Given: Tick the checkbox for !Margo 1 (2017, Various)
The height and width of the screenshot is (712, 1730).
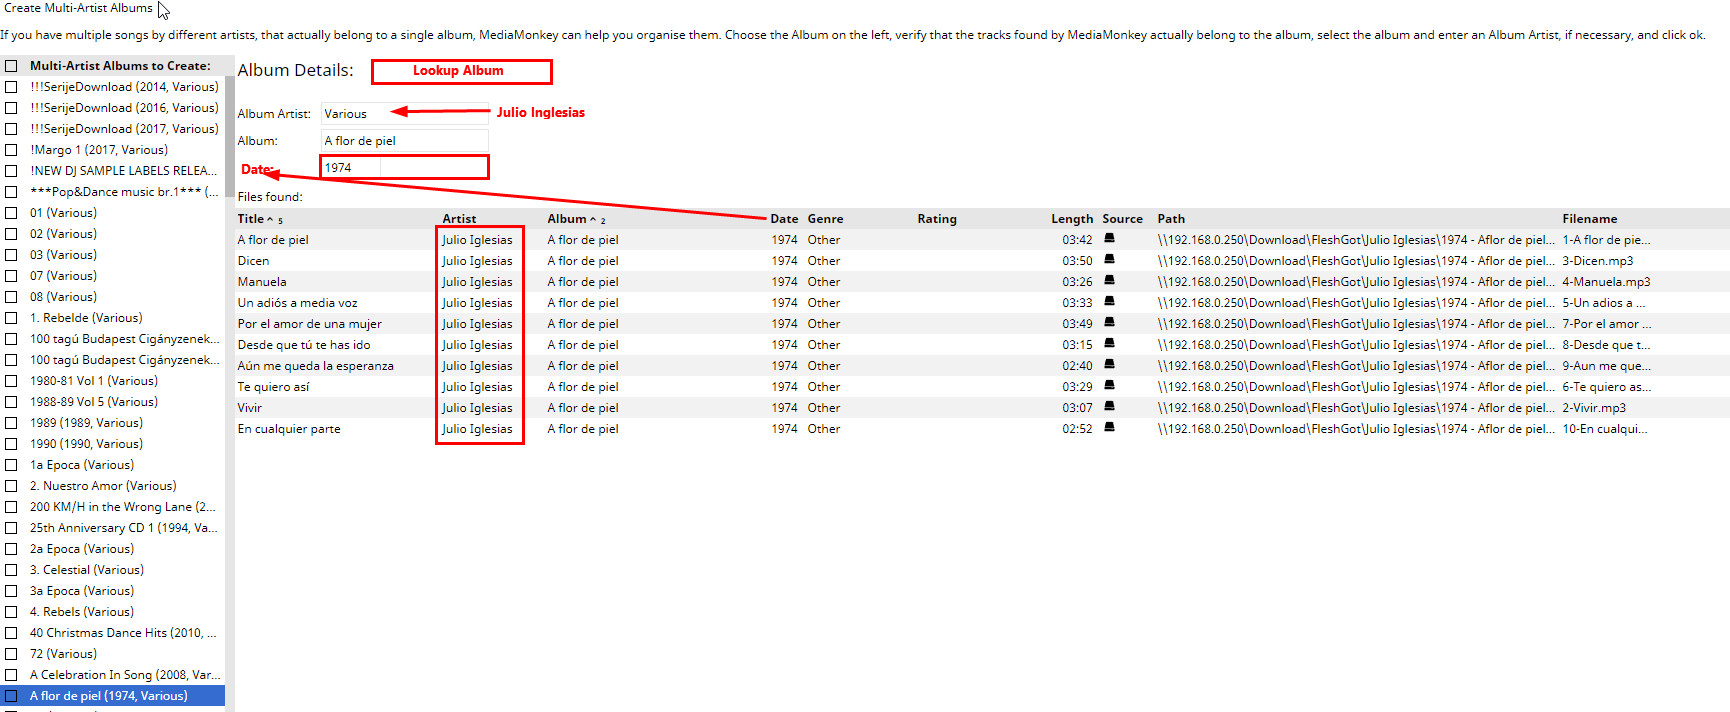Looking at the screenshot, I should tap(12, 150).
